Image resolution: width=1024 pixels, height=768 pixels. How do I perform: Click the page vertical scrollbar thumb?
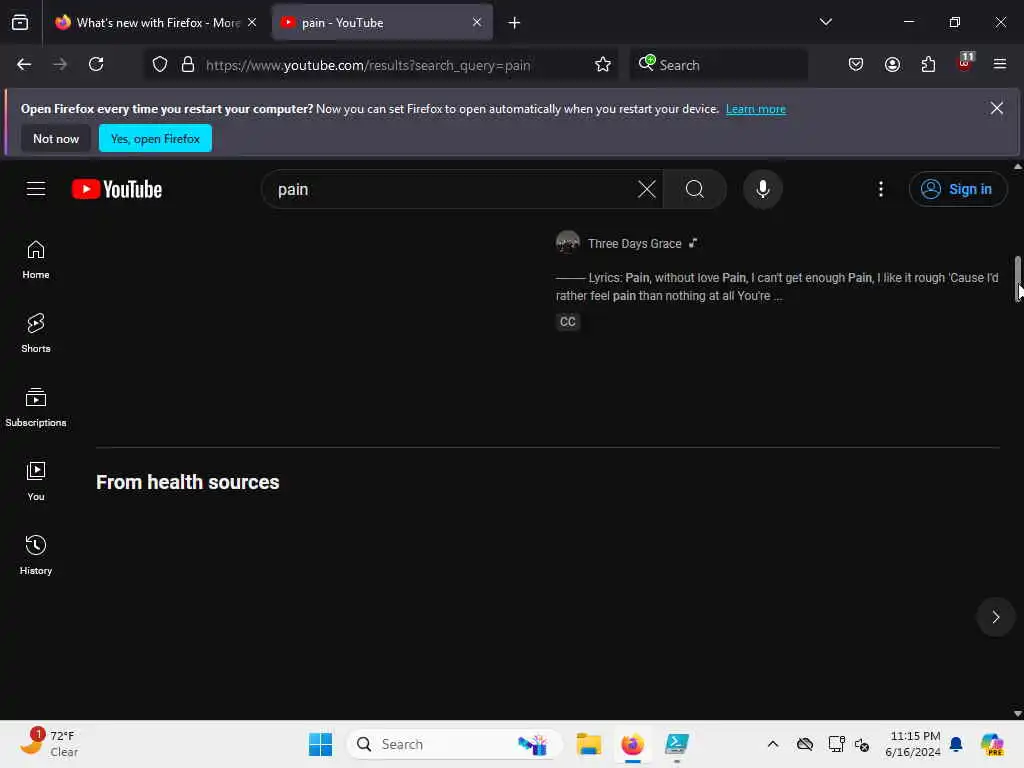tap(1017, 278)
